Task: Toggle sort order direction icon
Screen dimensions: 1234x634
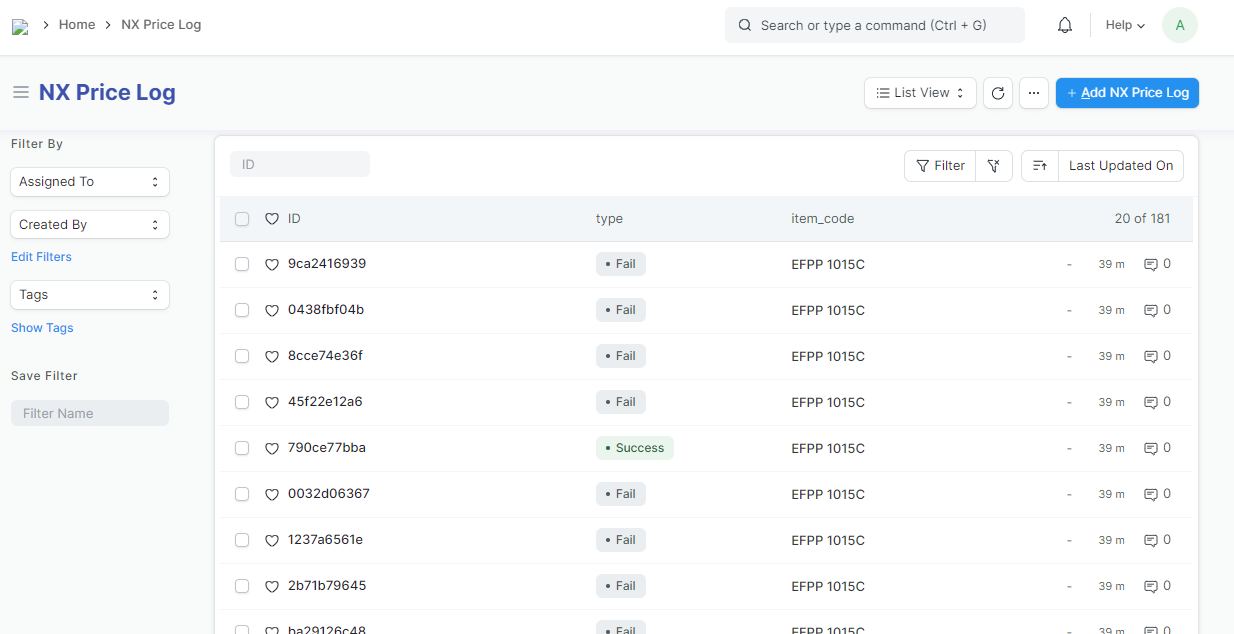Action: click(x=1040, y=166)
